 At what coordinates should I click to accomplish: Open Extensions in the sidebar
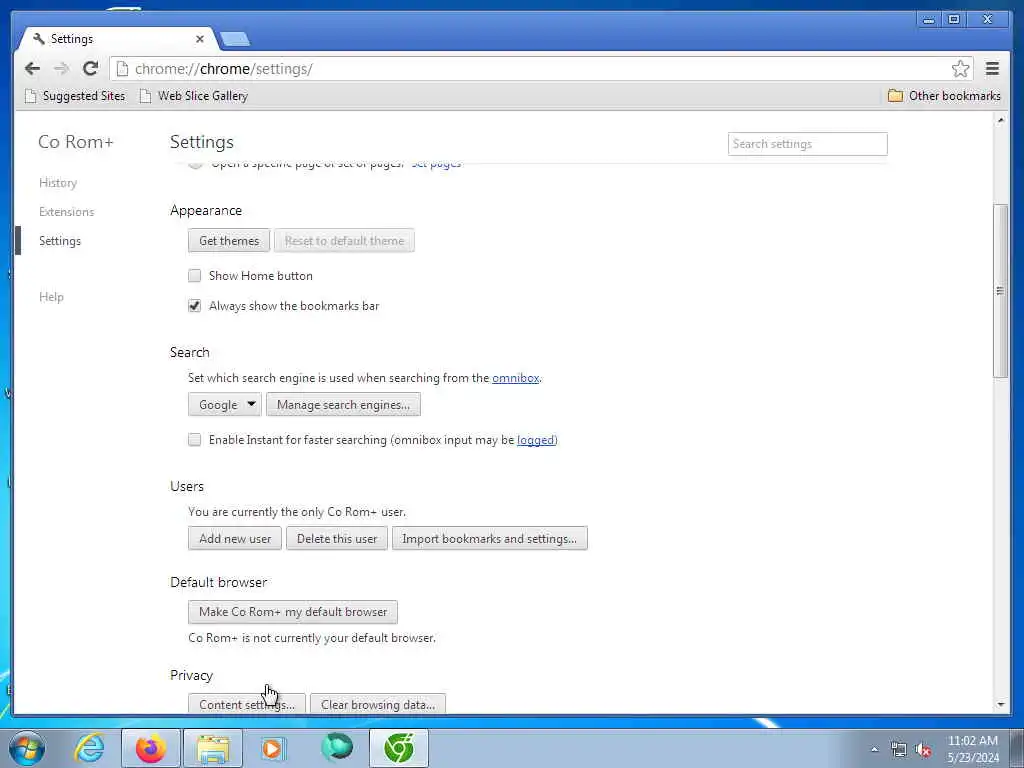[67, 212]
